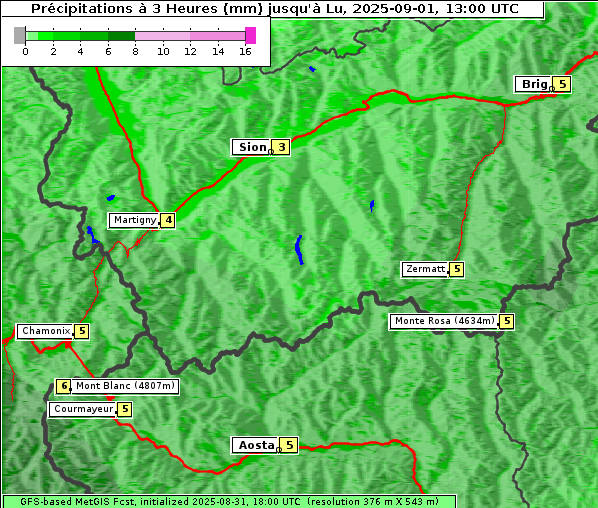Click the Martigny town label
Screen dimensions: 598x508
coord(134,220)
